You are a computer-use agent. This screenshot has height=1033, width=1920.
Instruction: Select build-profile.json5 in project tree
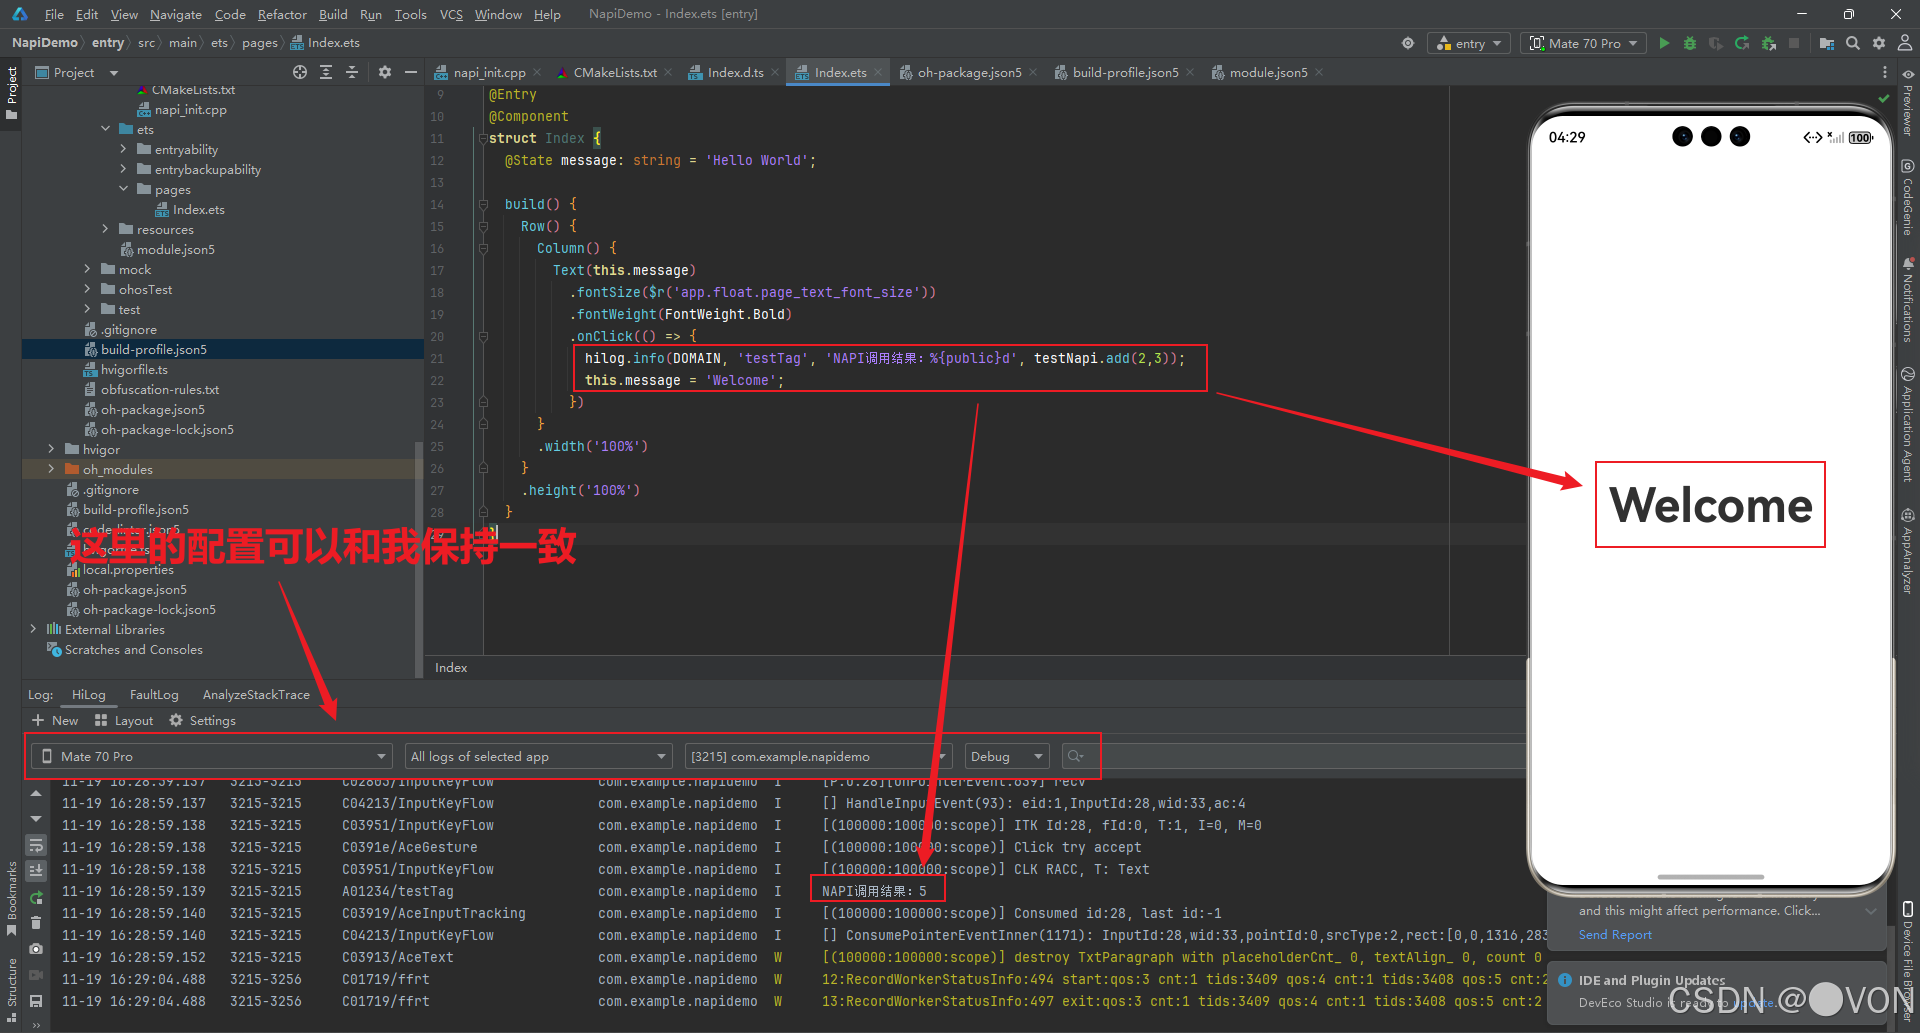pos(154,349)
